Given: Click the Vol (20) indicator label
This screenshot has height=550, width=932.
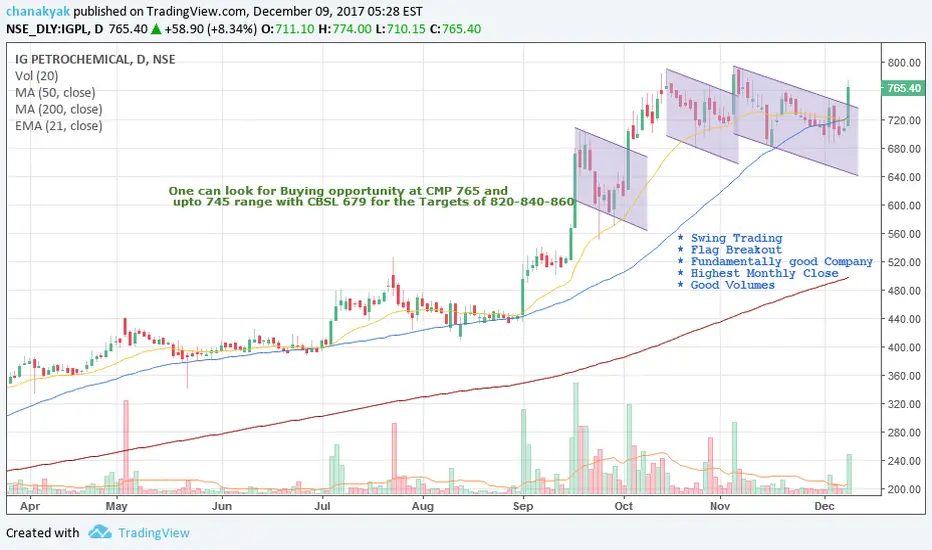Looking at the screenshot, I should coord(37,76).
